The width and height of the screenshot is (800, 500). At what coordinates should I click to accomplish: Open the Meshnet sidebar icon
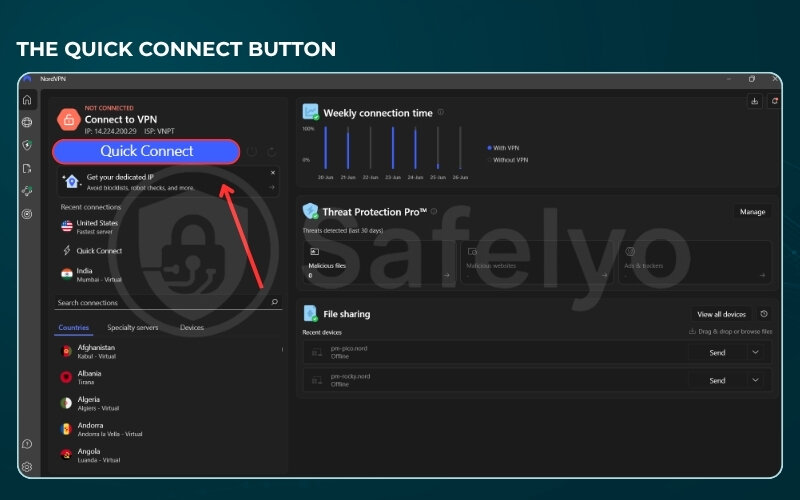pyautogui.click(x=27, y=191)
